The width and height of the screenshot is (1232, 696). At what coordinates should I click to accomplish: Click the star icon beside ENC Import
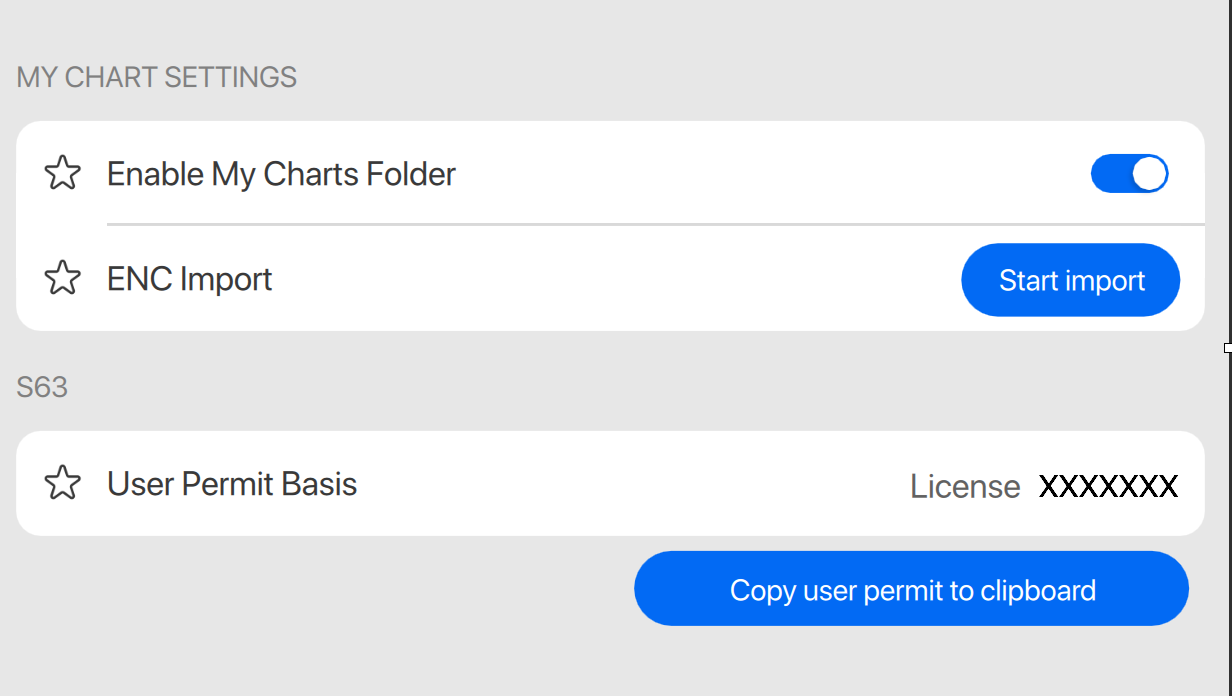click(x=63, y=278)
